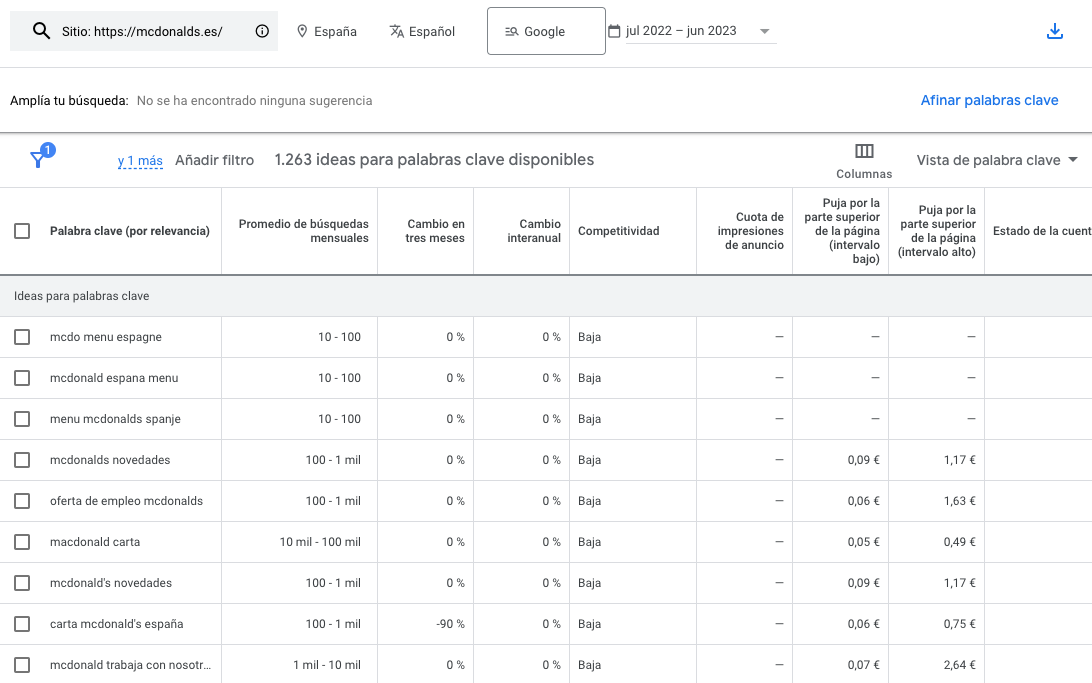This screenshot has height=683, width=1092.
Task: Open the Columnas column settings icon
Action: [x=863, y=152]
